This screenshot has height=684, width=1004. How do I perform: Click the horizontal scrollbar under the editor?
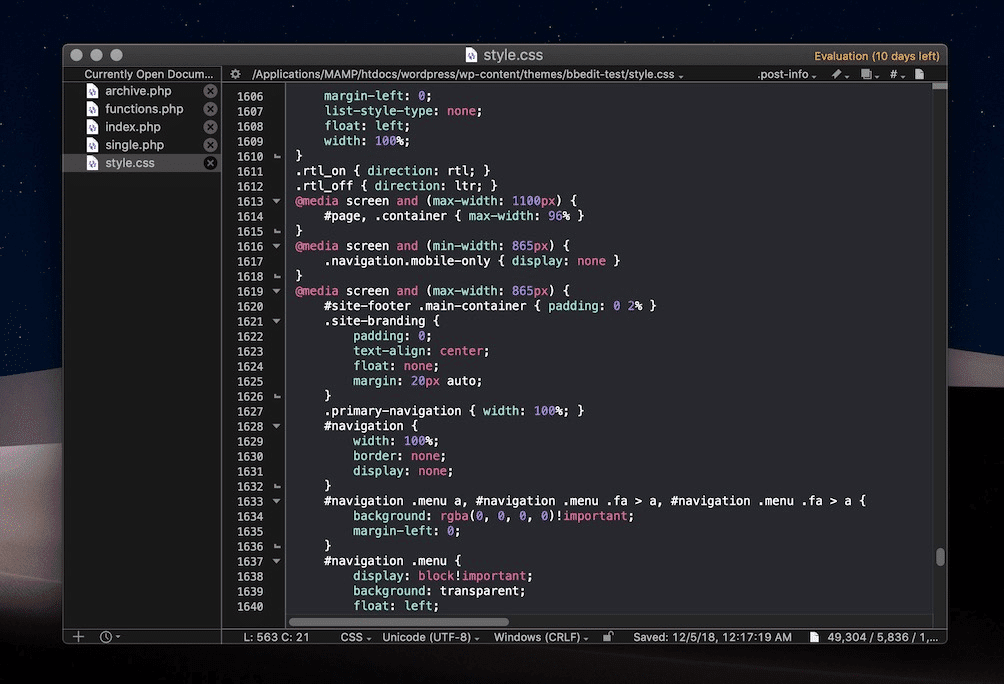[398, 622]
